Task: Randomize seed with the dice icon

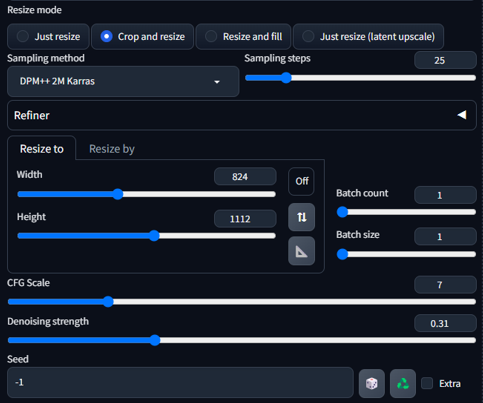Action: 372,383
